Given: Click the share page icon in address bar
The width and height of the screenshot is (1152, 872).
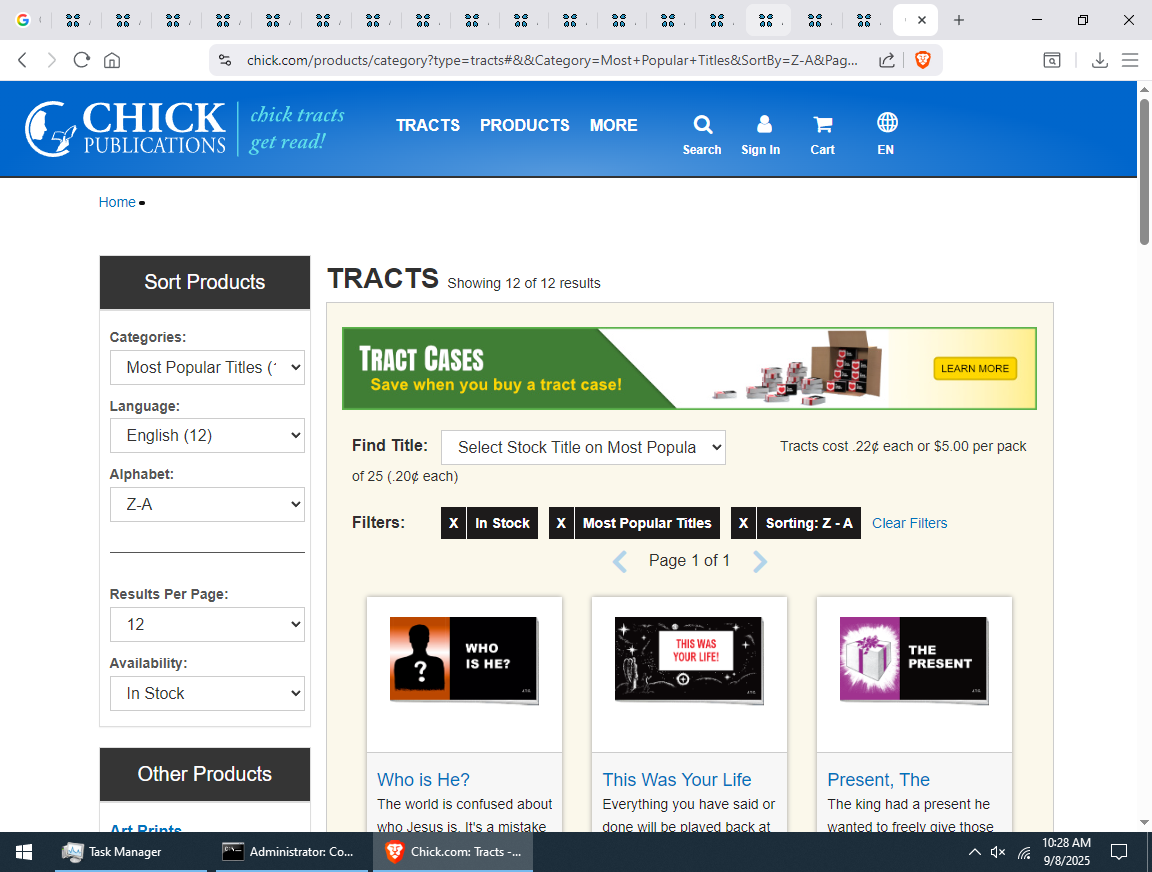Looking at the screenshot, I should (x=887, y=60).
